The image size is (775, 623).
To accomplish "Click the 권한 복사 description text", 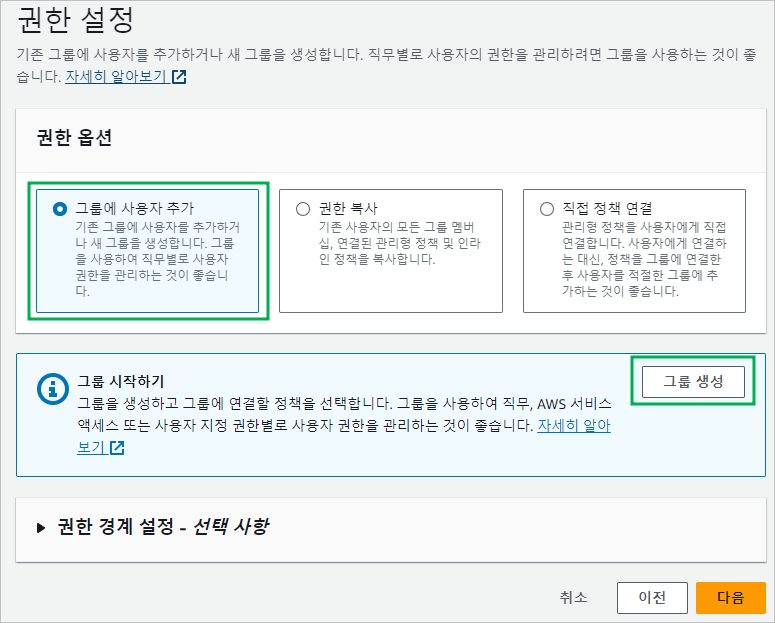I will point(399,243).
